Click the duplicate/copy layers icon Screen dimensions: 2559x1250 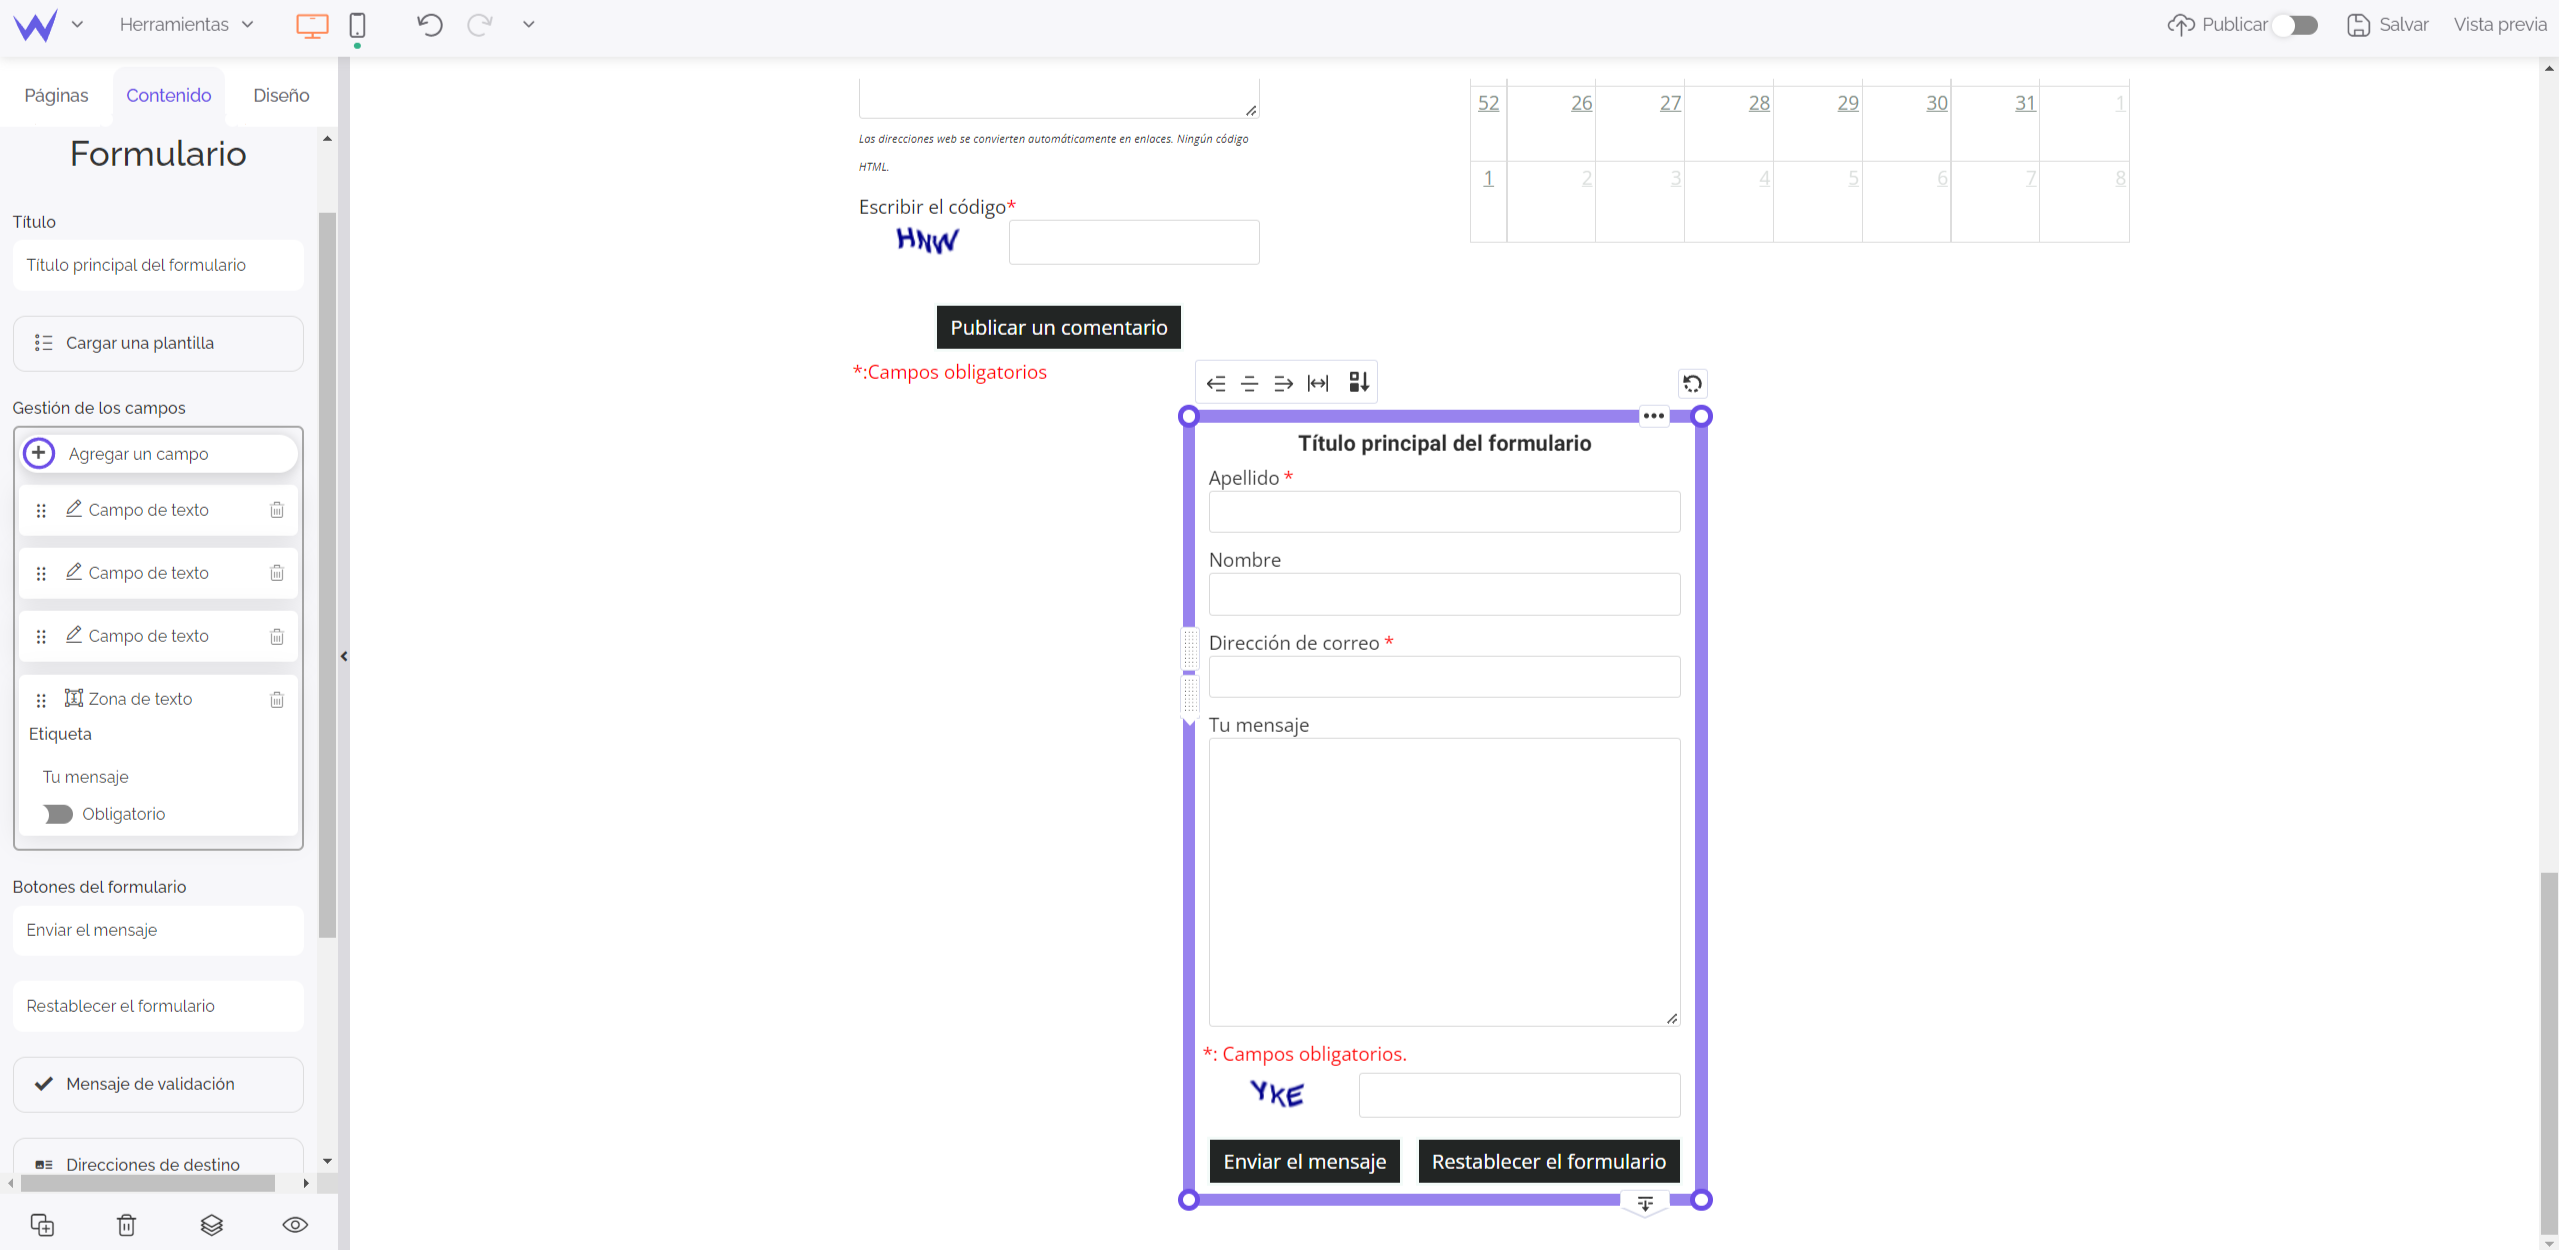(42, 1224)
